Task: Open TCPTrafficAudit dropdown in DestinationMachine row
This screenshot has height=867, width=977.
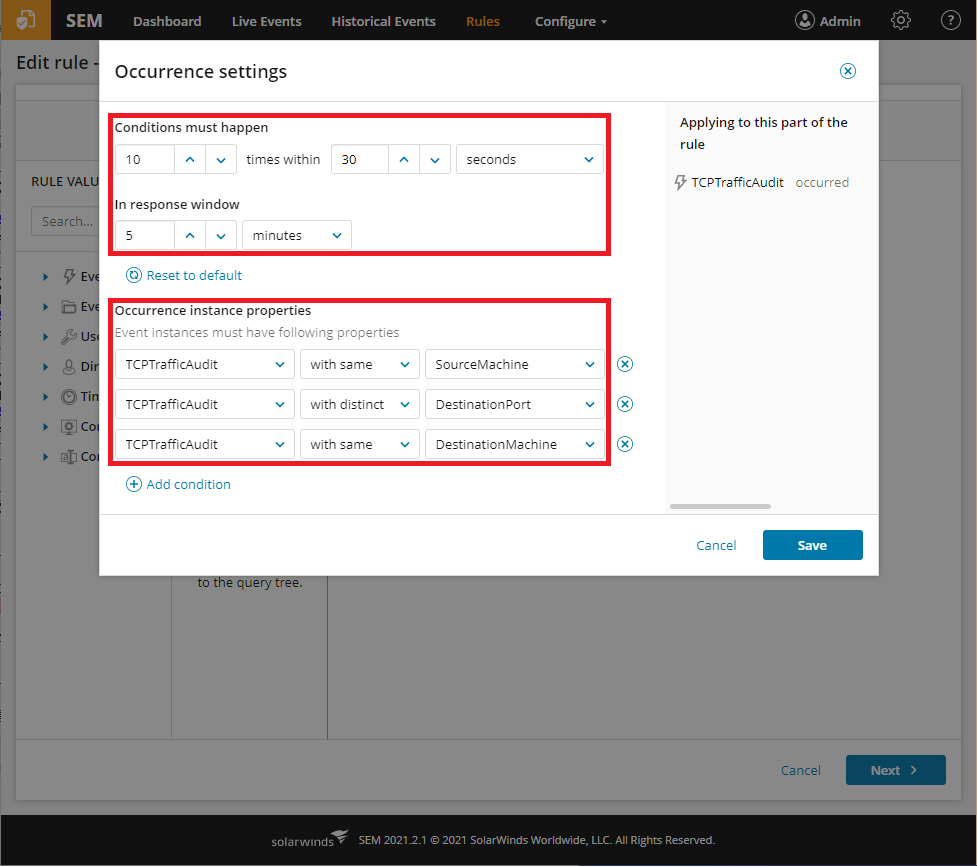Action: coord(204,444)
